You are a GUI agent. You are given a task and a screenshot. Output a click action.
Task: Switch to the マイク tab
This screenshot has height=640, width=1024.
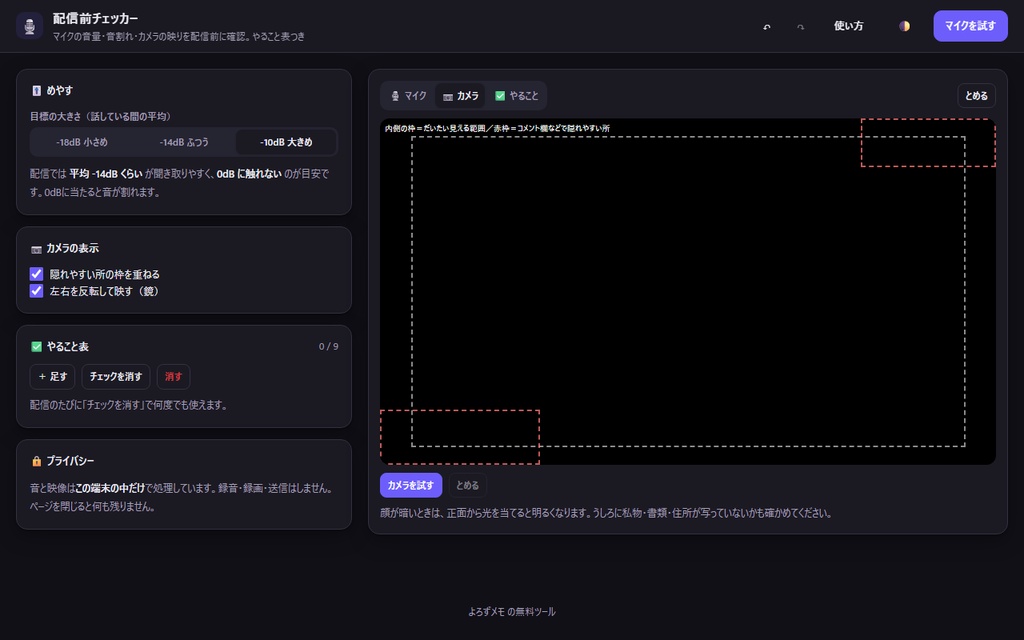(408, 96)
